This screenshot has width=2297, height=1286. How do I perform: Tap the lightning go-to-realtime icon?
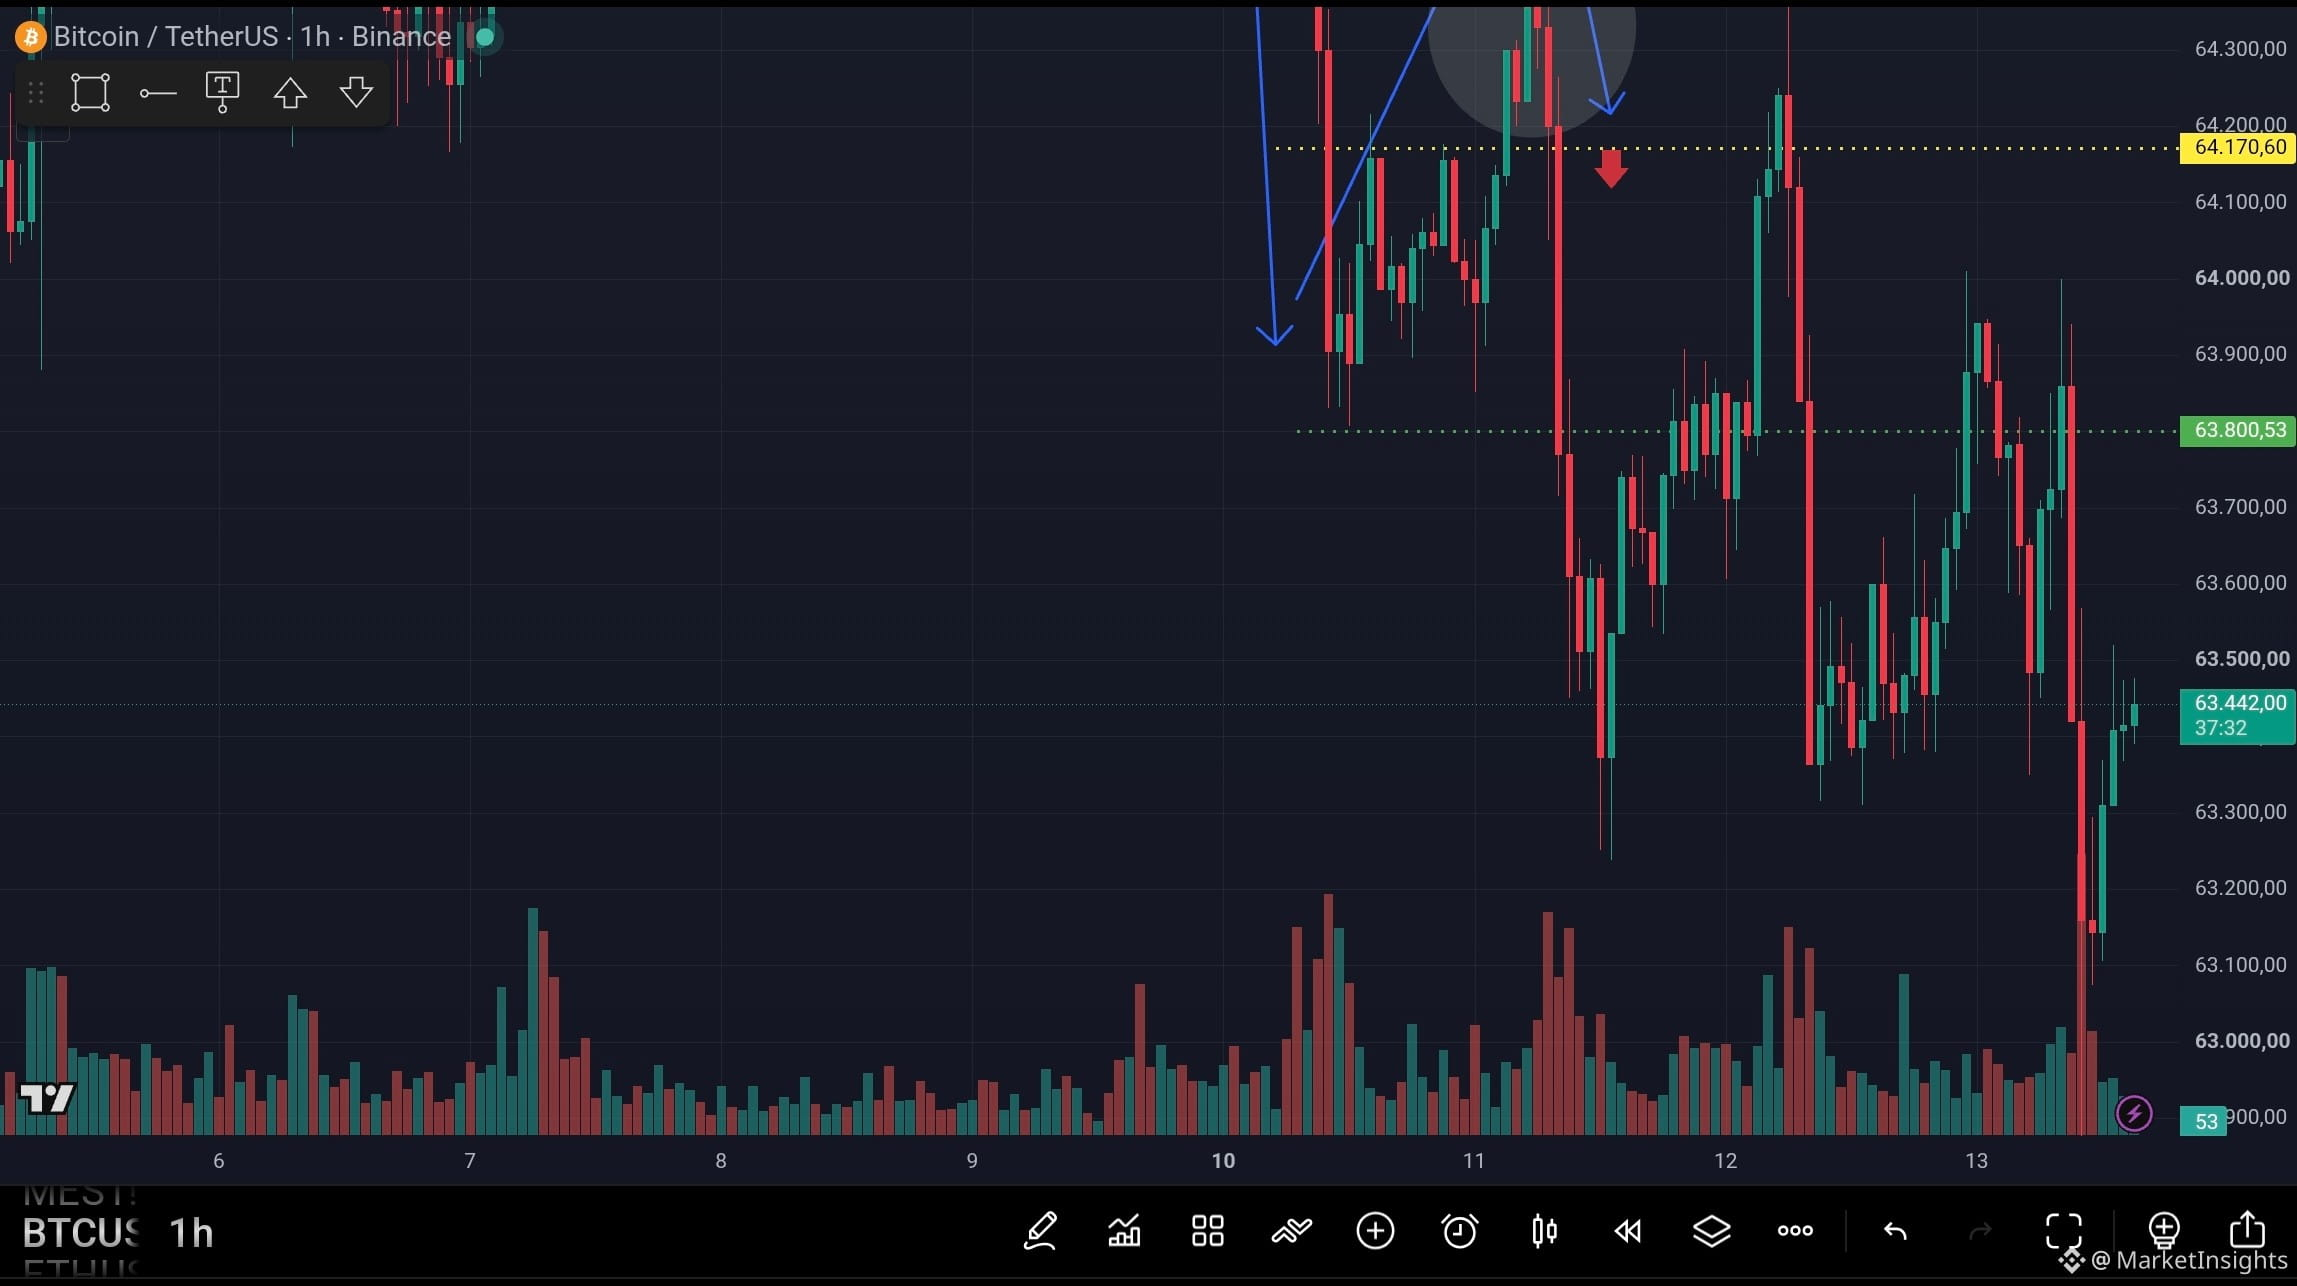tap(2134, 1113)
